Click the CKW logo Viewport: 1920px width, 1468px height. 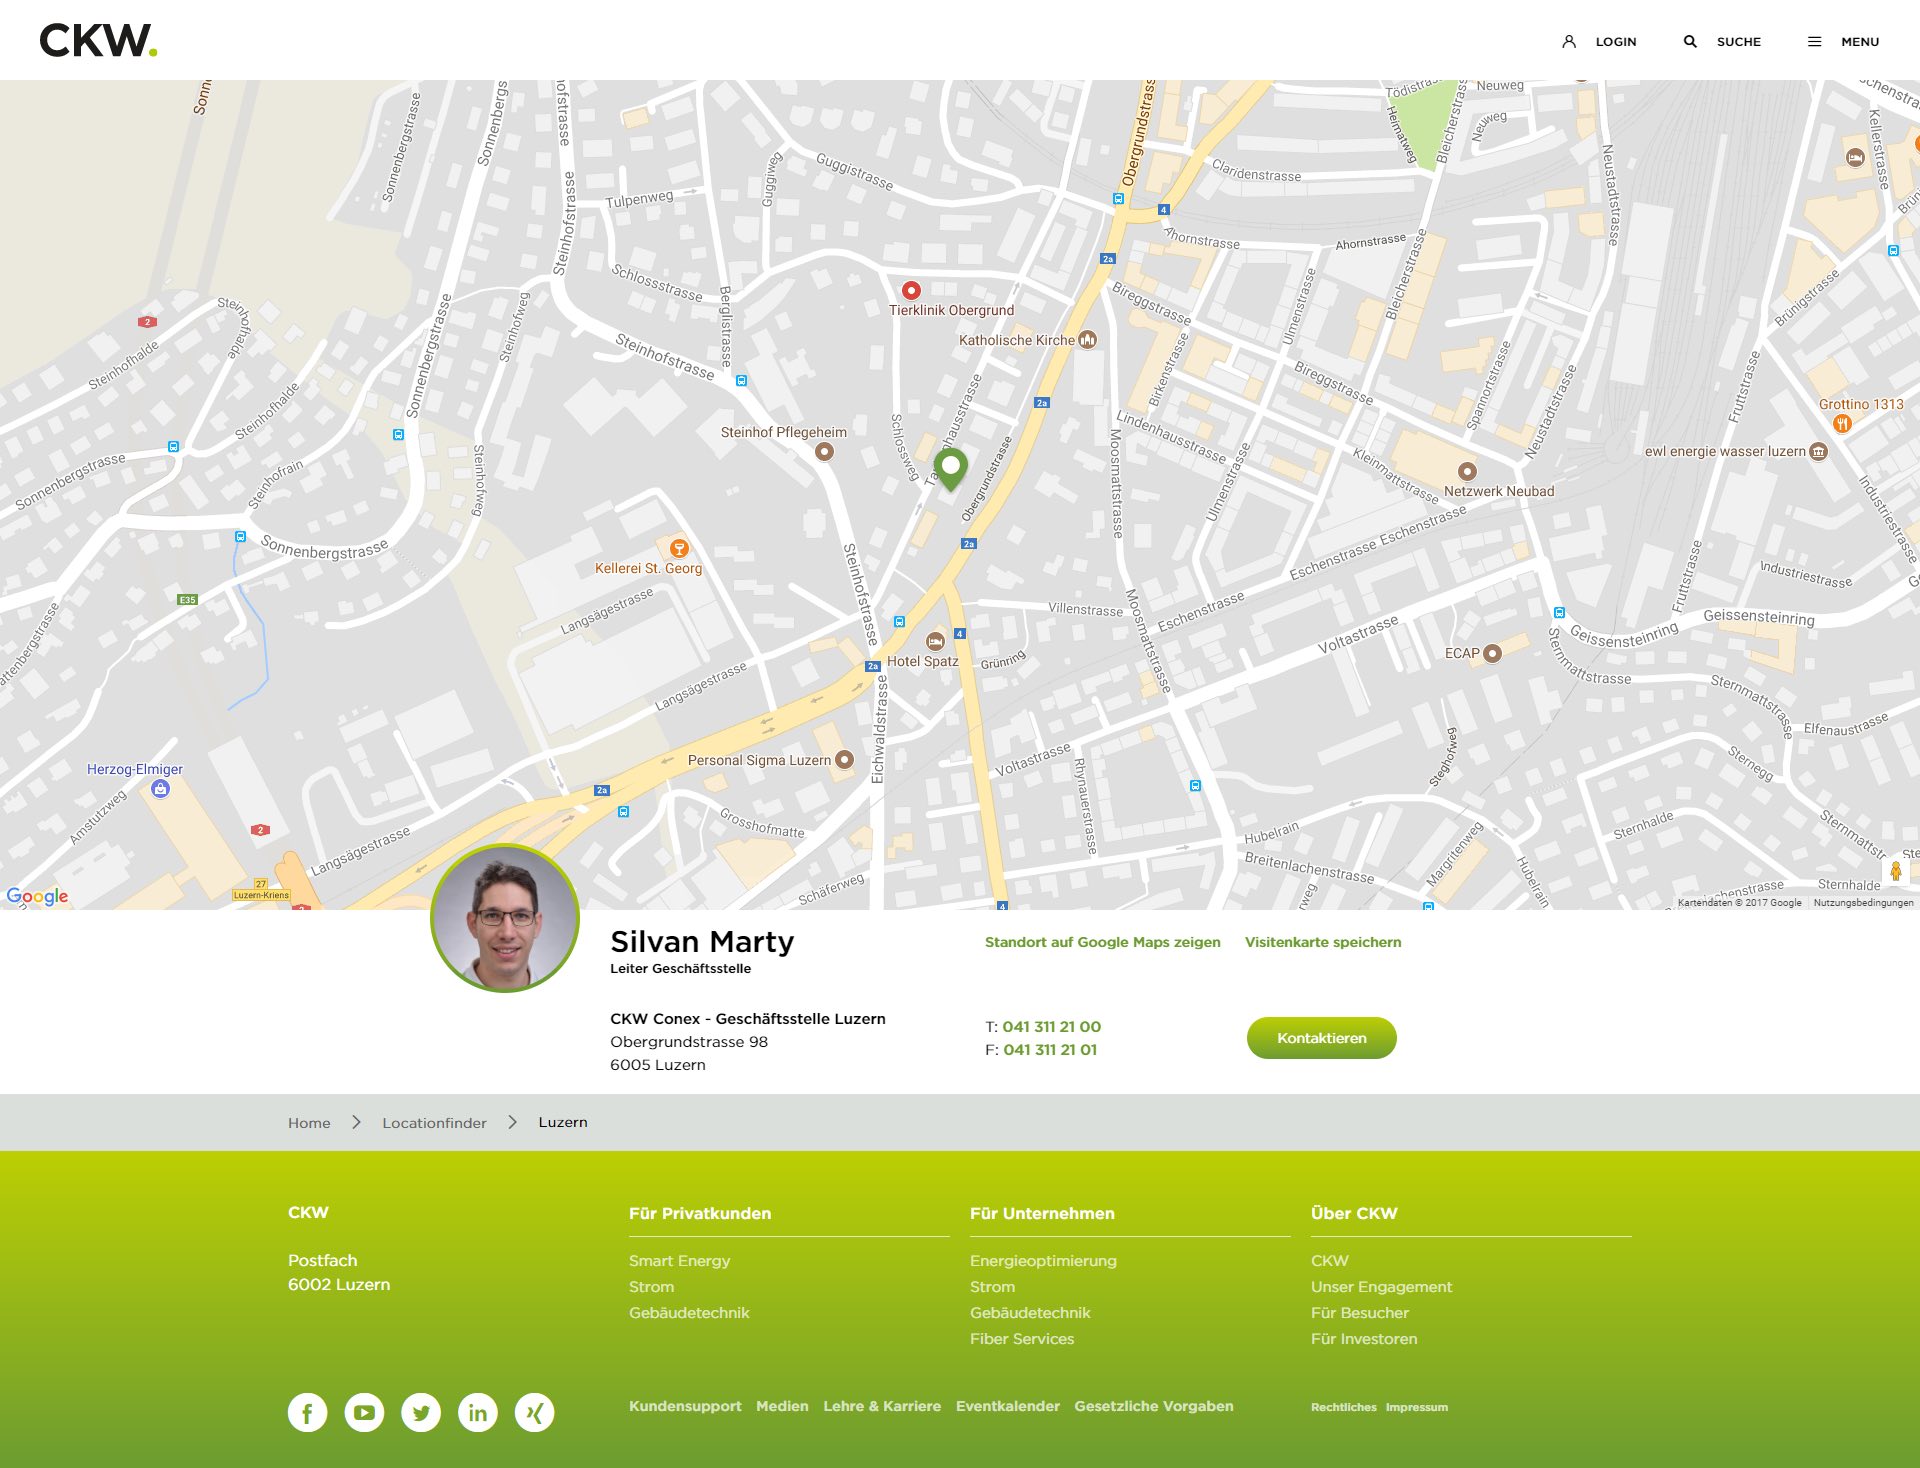[x=98, y=41]
